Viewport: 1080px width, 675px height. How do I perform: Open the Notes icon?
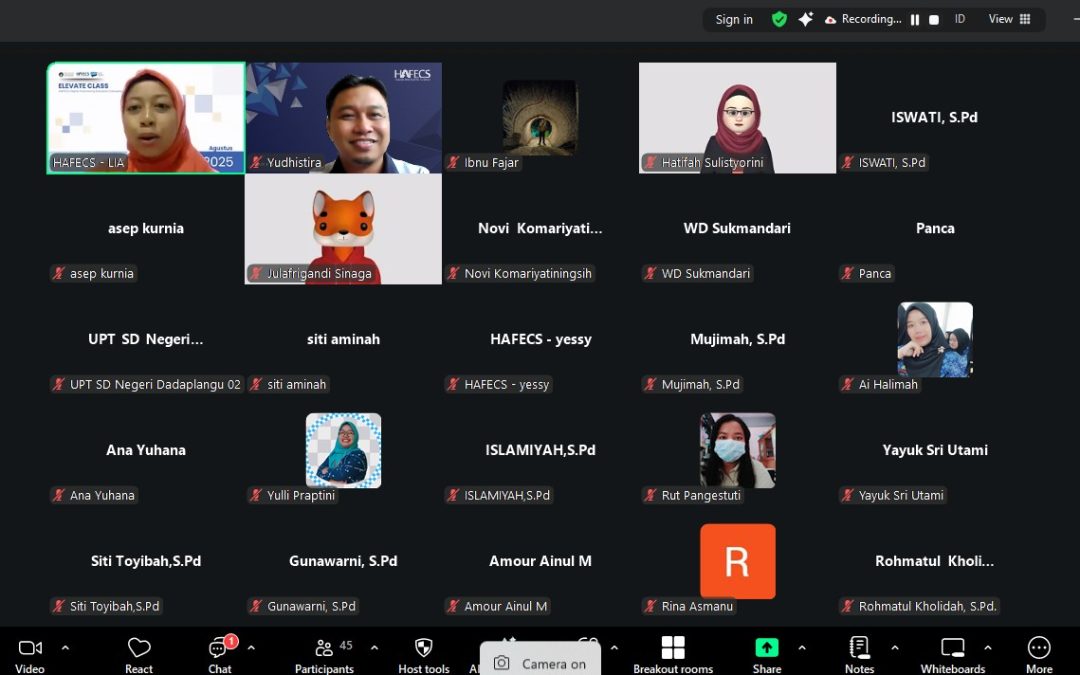pos(859,648)
